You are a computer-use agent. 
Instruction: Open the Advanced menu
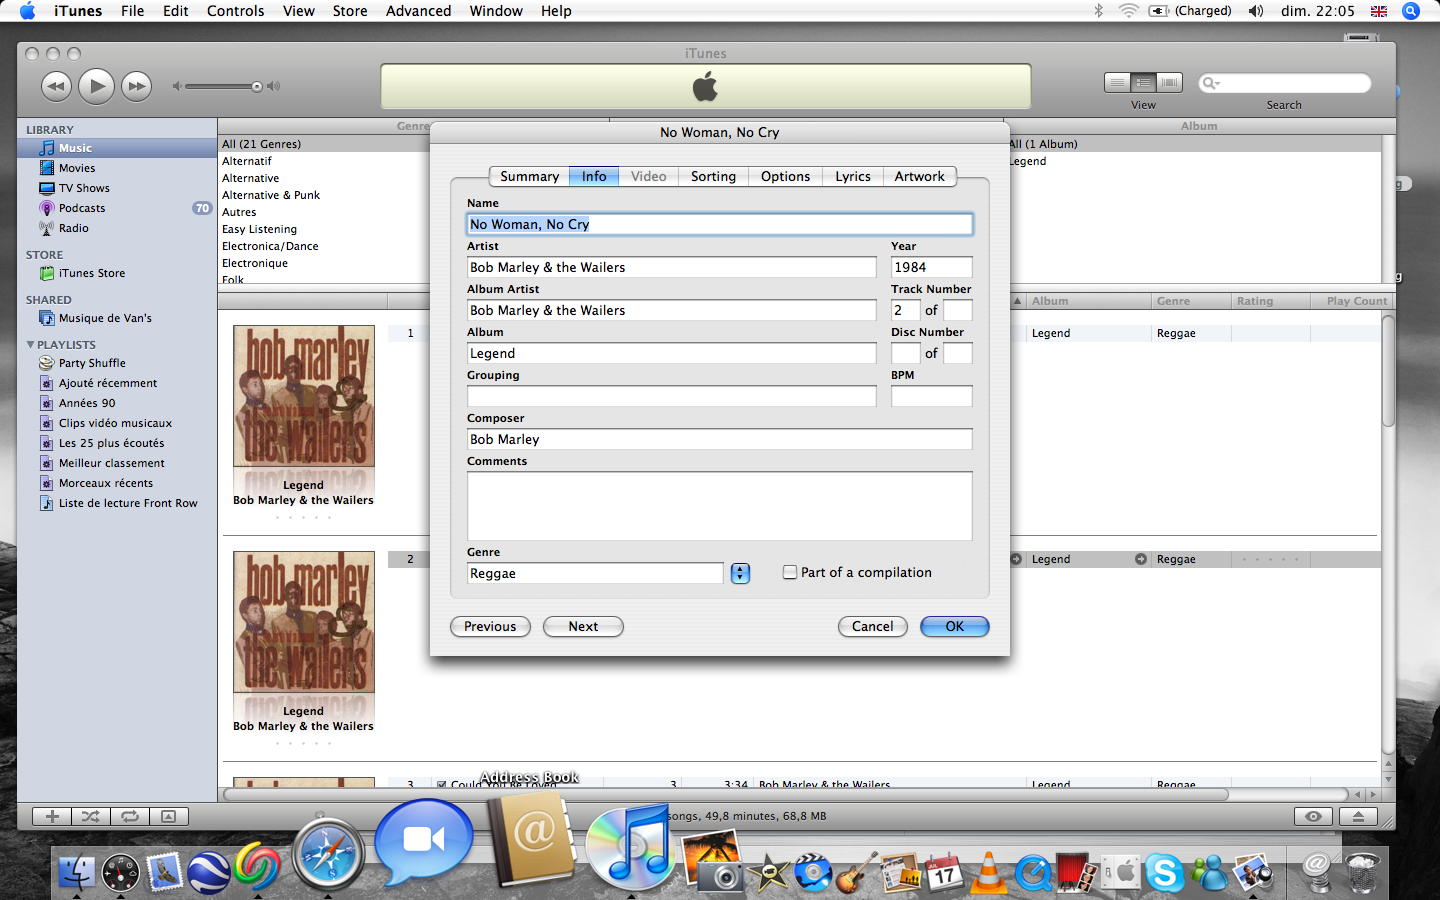[x=418, y=11]
